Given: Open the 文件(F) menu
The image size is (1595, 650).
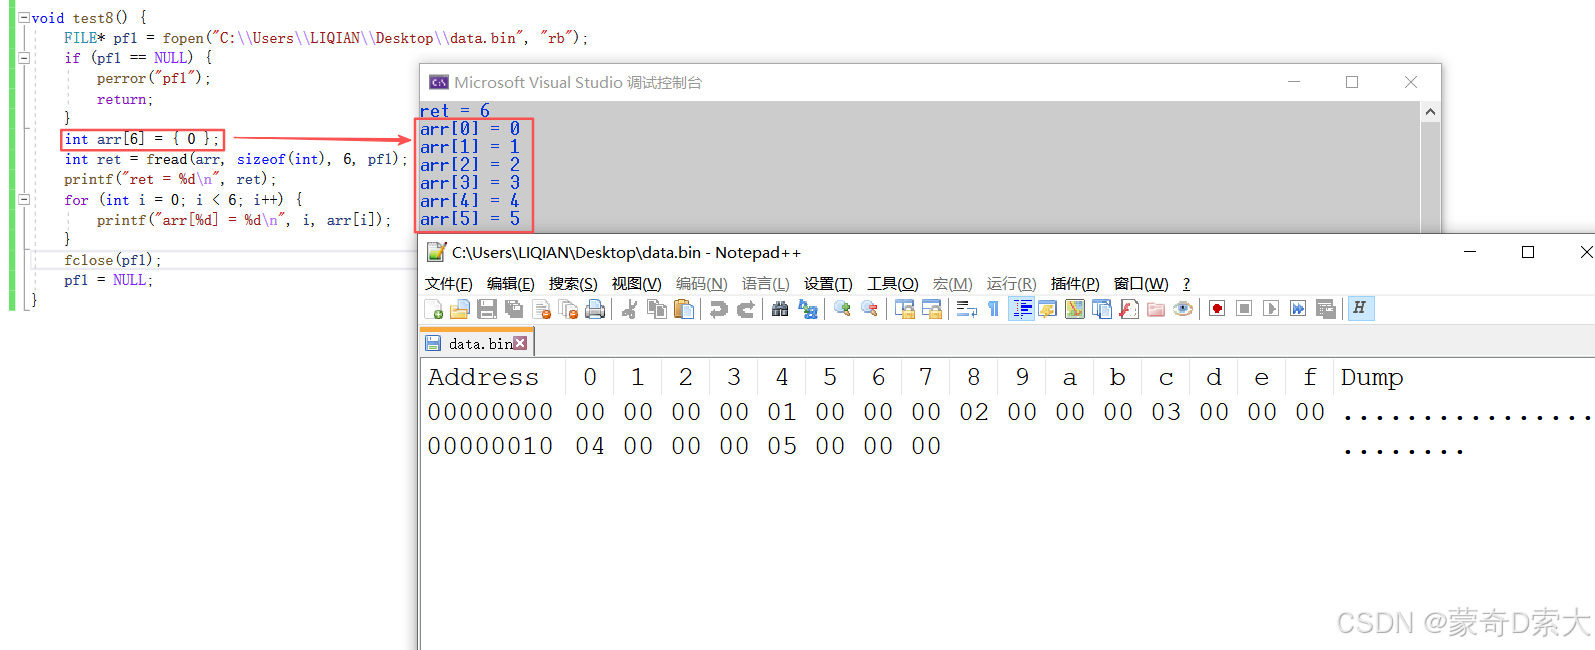Looking at the screenshot, I should (449, 284).
